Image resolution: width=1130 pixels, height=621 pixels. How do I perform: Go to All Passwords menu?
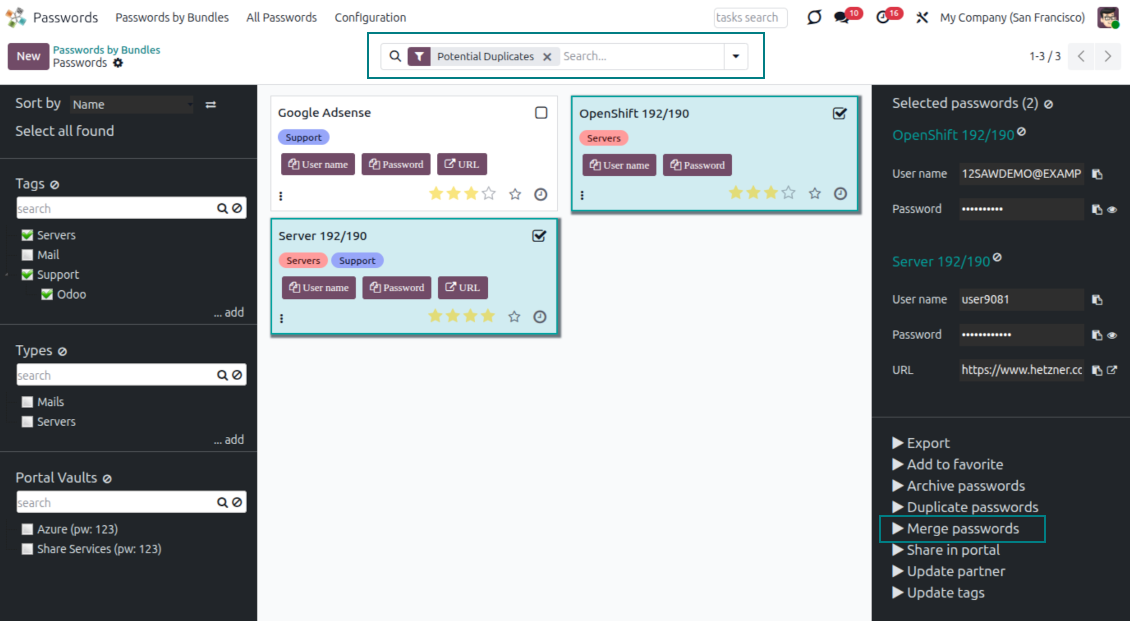[281, 18]
